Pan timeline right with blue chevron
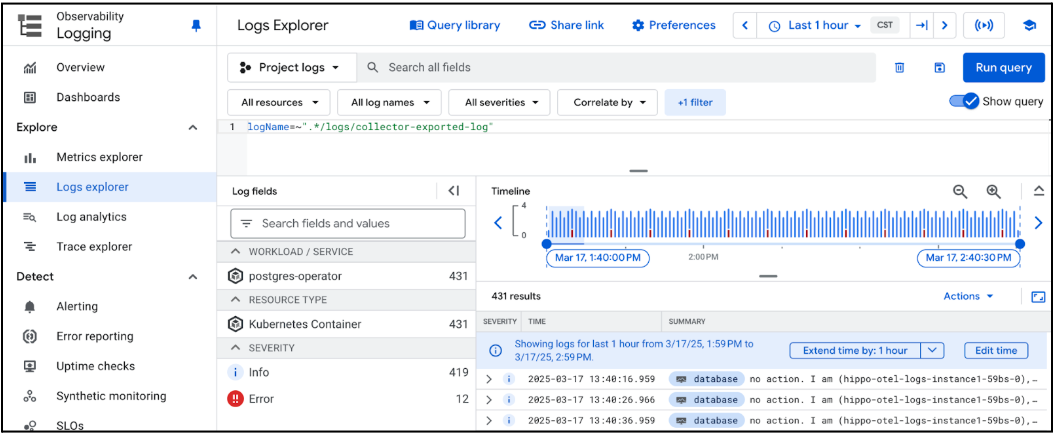This screenshot has width=1054, height=434. [1038, 223]
